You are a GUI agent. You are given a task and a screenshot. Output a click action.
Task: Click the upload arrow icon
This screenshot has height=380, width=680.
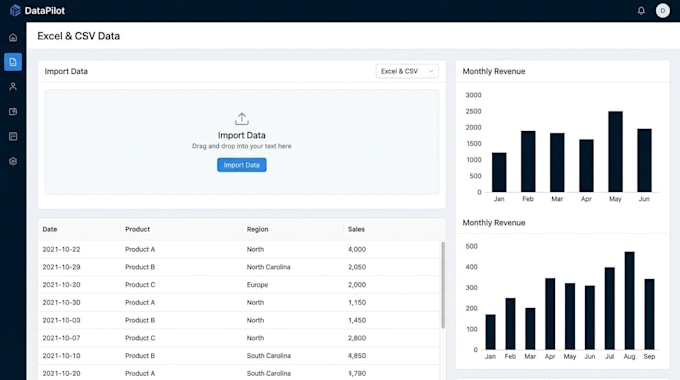[x=242, y=119]
